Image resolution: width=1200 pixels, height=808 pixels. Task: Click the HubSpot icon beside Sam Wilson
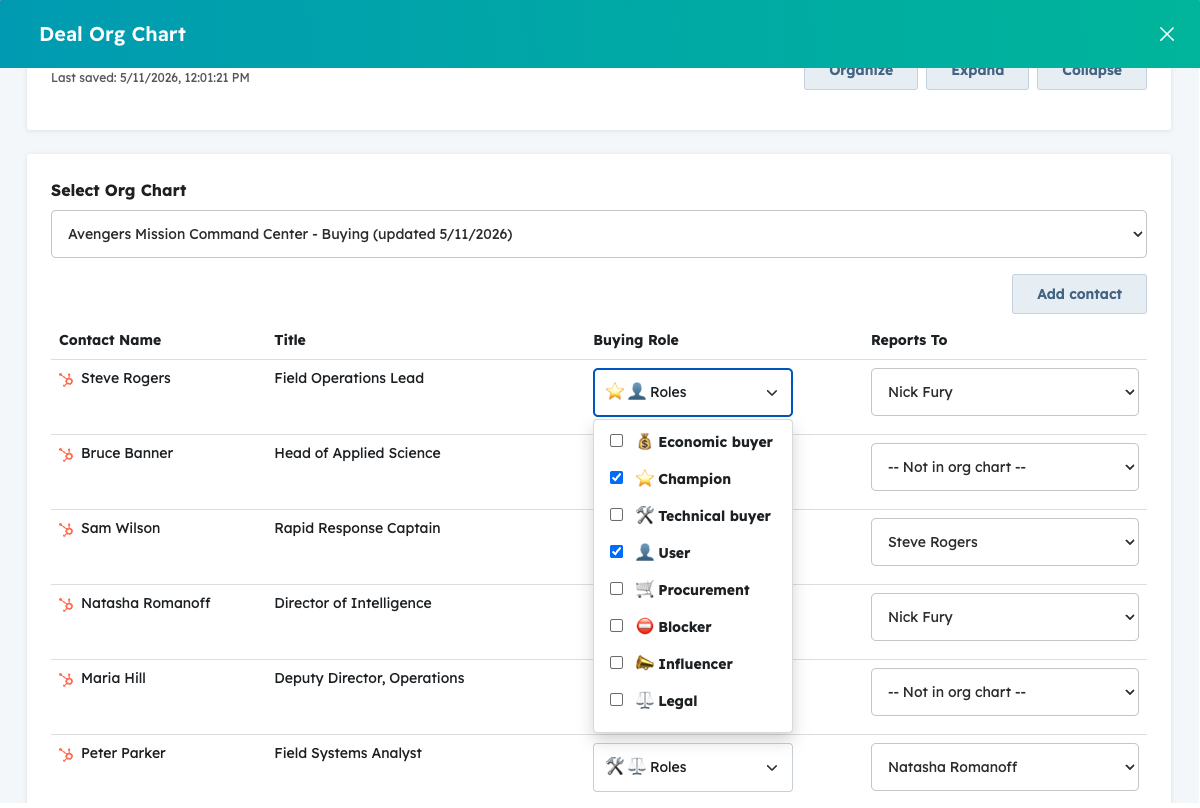pyautogui.click(x=66, y=530)
